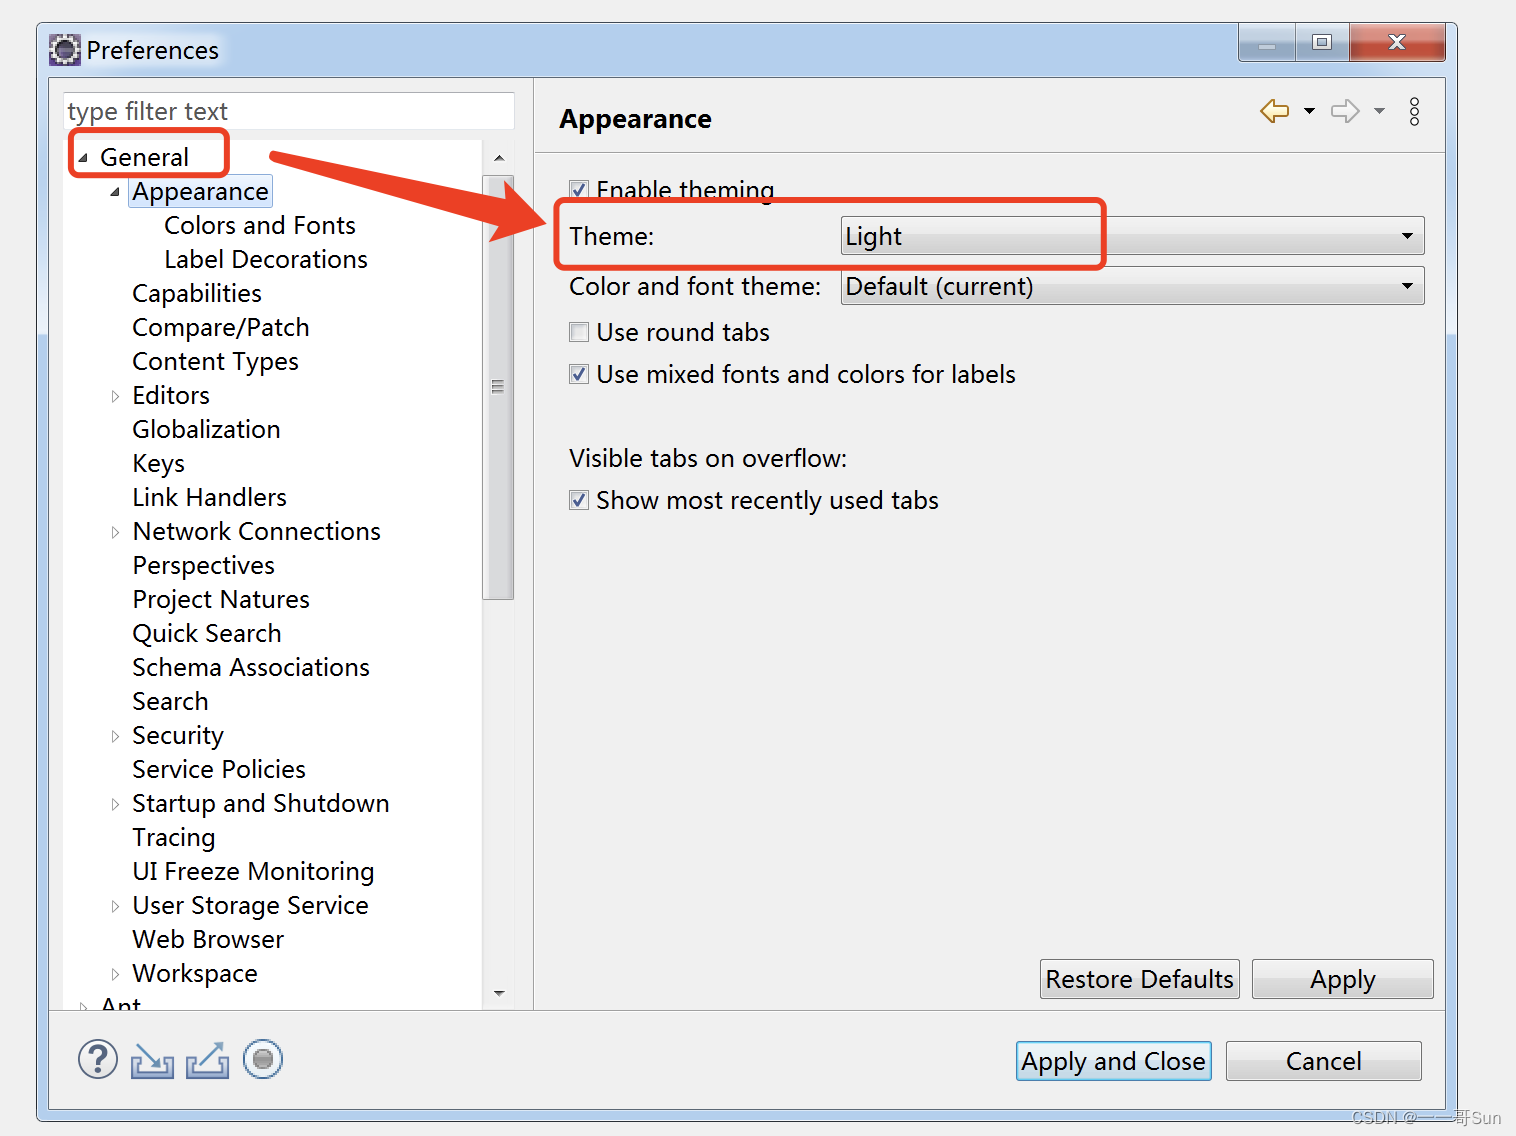Select the Keys preference page
This screenshot has height=1136, width=1516.
(x=158, y=463)
